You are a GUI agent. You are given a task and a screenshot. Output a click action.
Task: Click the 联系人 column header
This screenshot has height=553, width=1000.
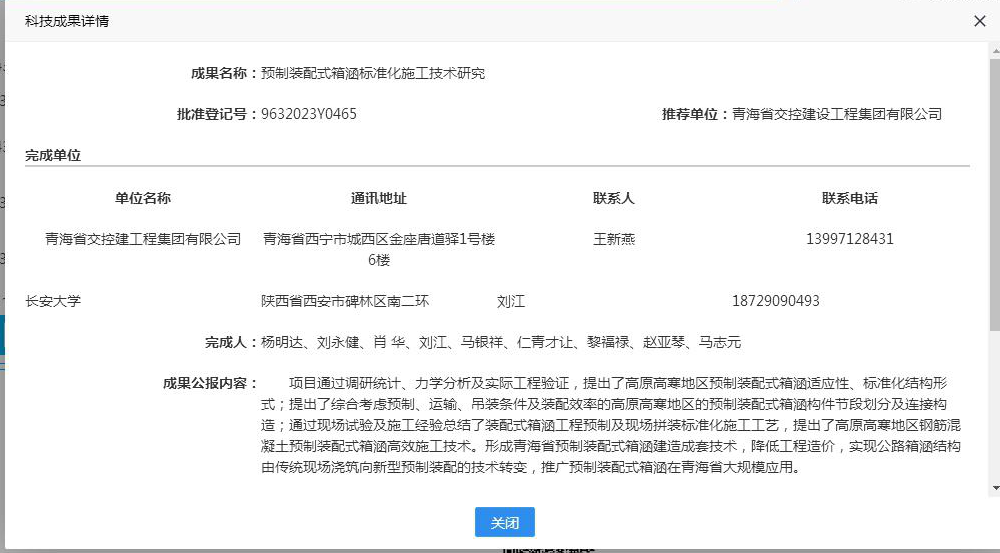click(x=614, y=198)
